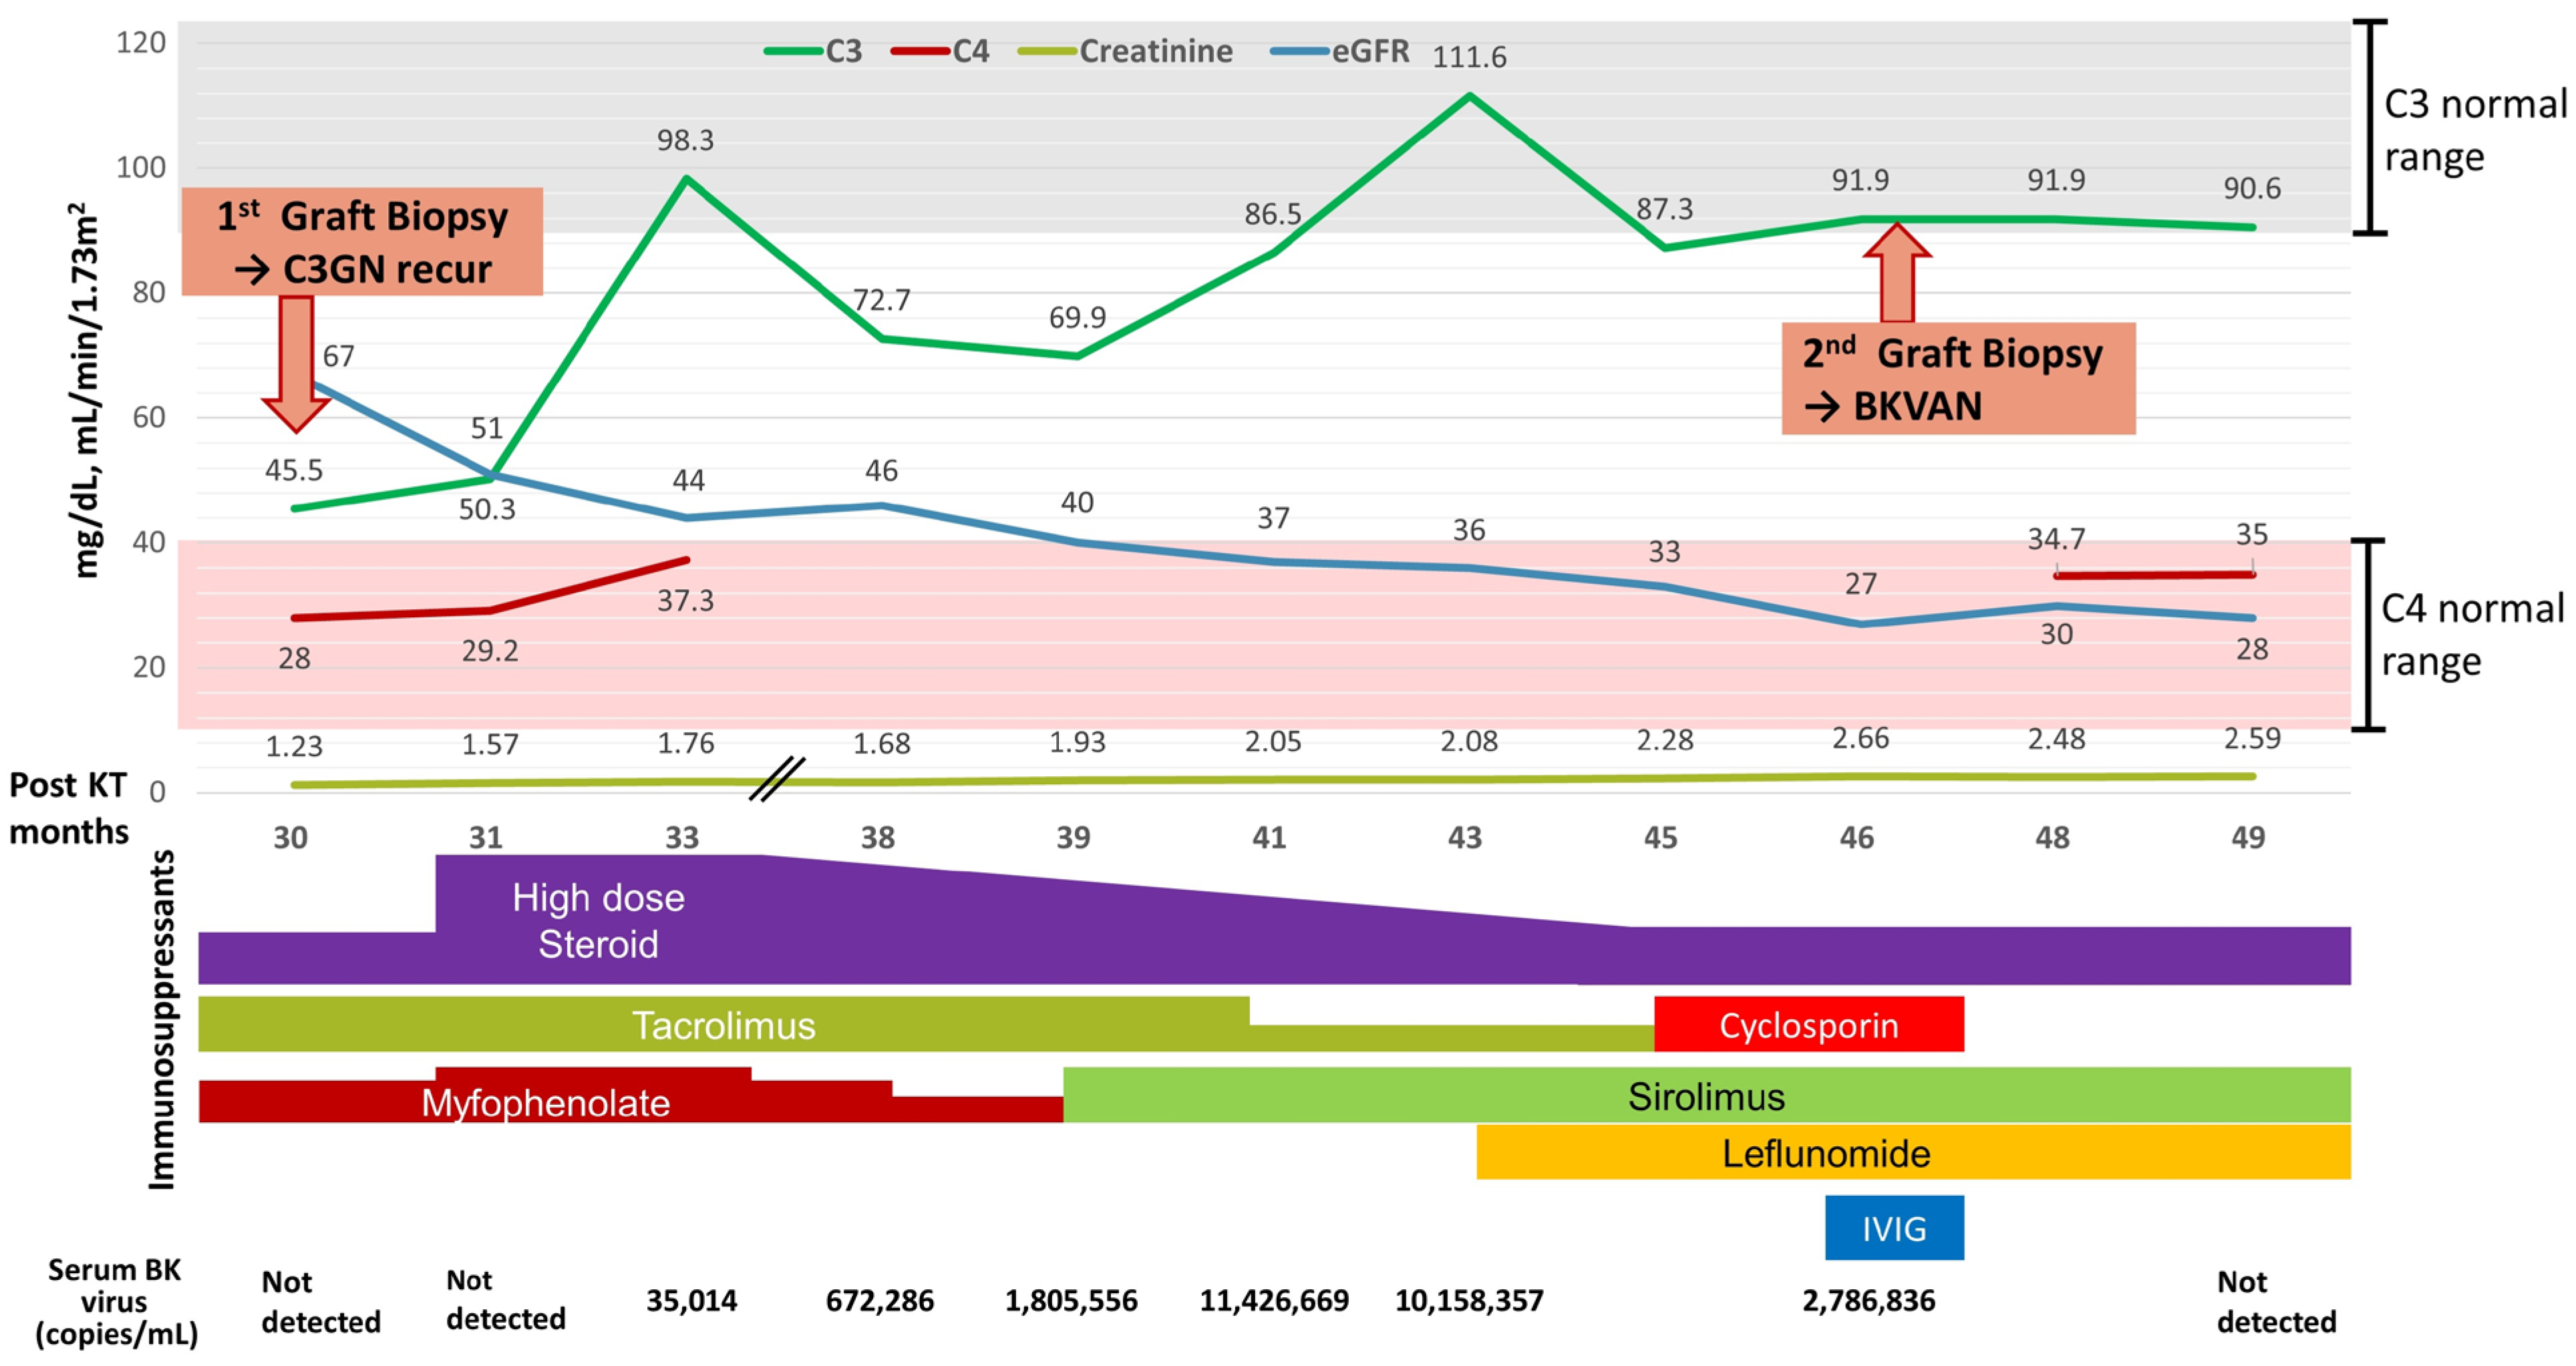This screenshot has width=2576, height=1366.
Task: Click the Creatinine legend entry
Action: [1155, 51]
